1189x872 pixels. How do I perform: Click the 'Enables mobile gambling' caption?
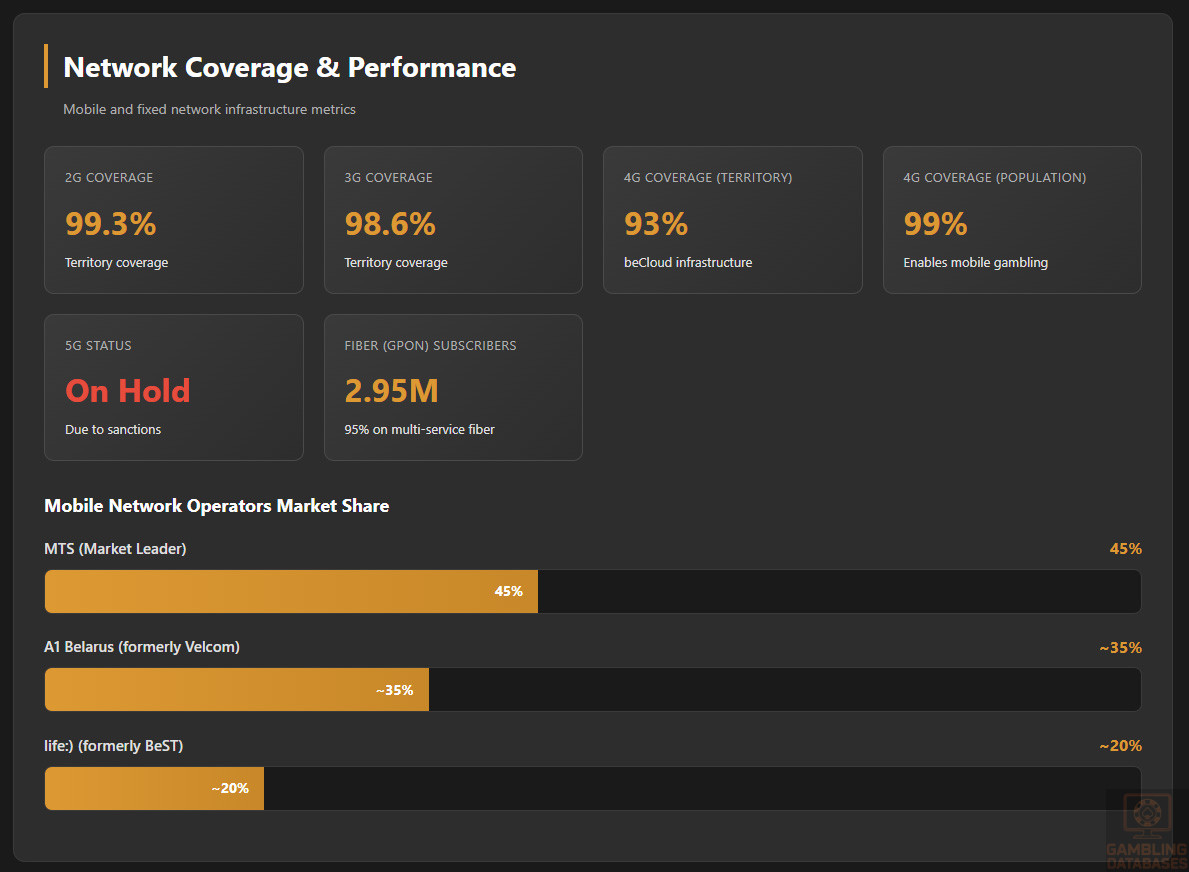pyautogui.click(x=975, y=263)
